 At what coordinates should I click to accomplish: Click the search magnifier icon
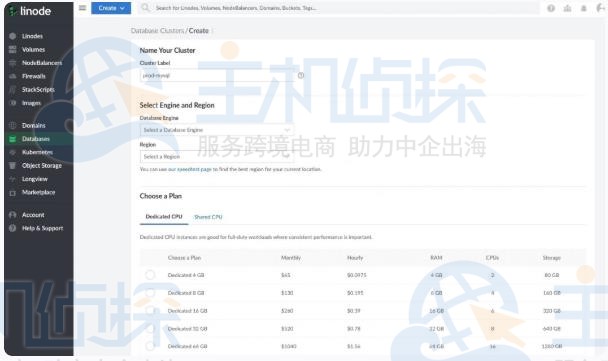tap(145, 8)
